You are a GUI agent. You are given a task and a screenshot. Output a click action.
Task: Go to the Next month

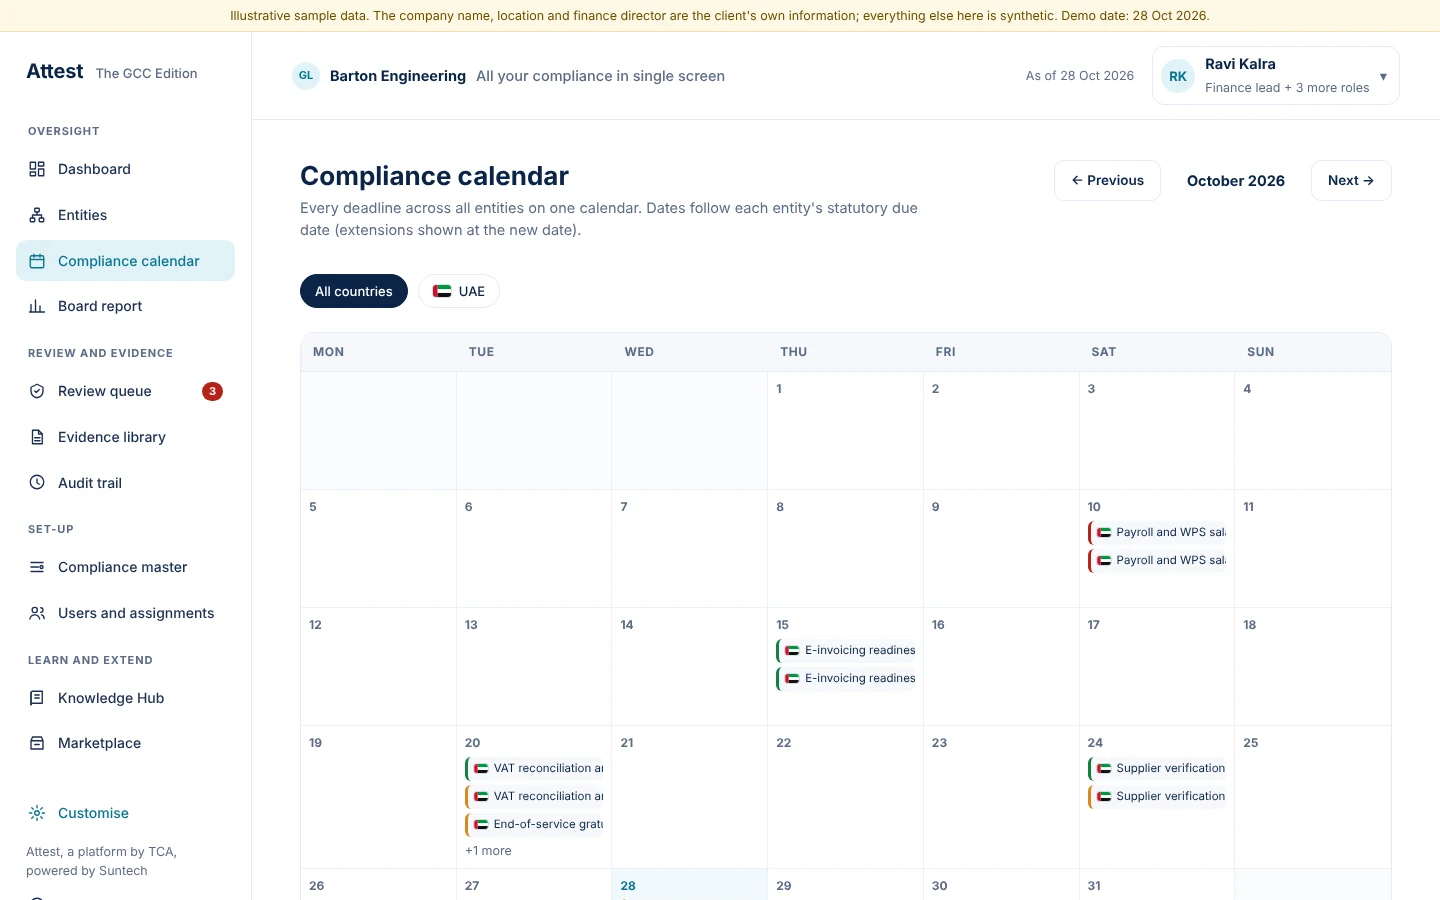tap(1351, 180)
